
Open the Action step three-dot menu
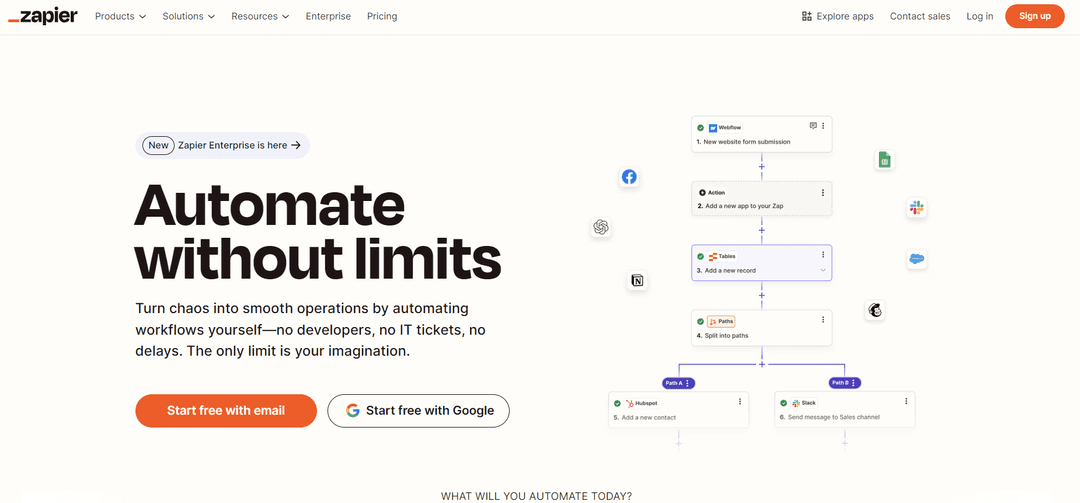(823, 192)
